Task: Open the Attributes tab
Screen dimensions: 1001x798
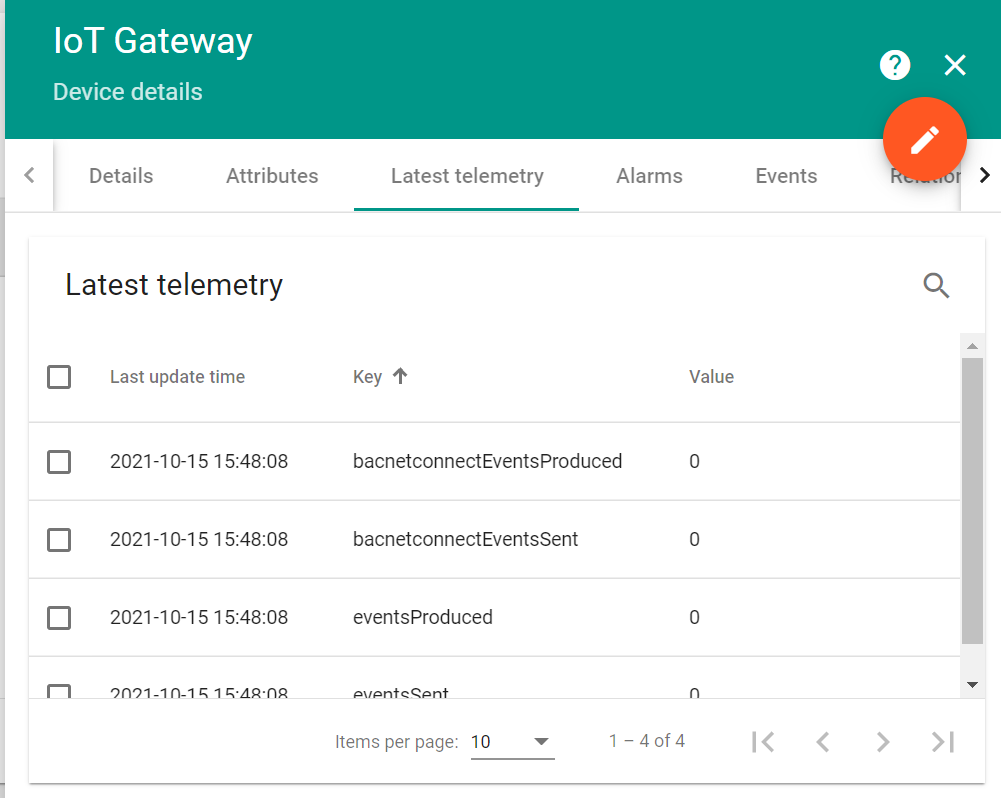Action: click(272, 175)
